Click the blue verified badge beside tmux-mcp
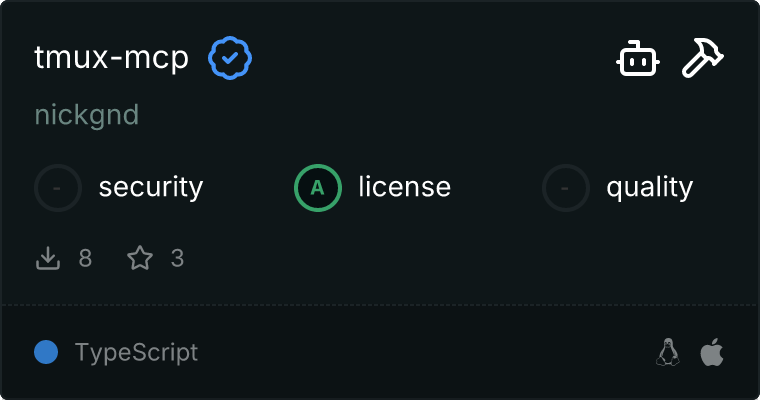 click(x=230, y=59)
